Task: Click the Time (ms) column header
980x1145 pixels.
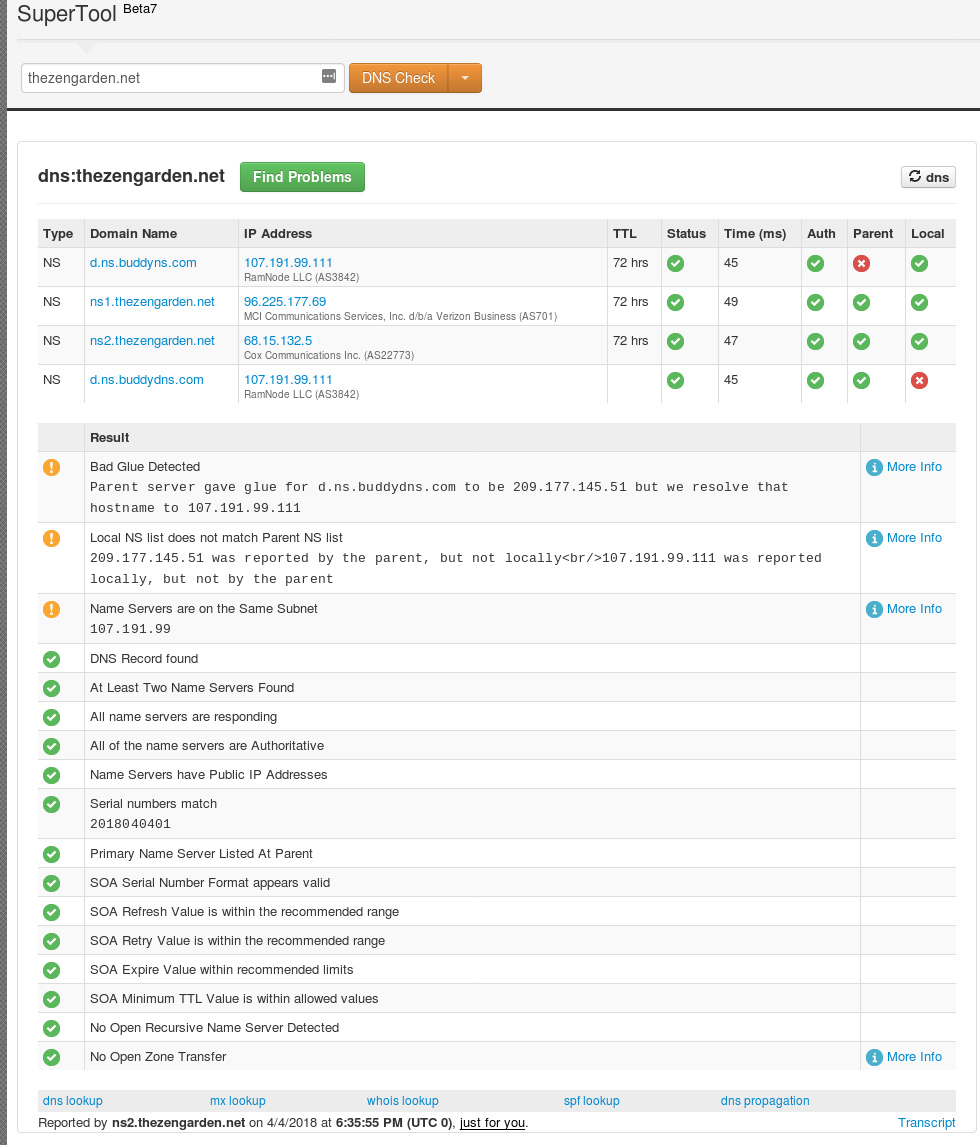Action: pyautogui.click(x=755, y=234)
